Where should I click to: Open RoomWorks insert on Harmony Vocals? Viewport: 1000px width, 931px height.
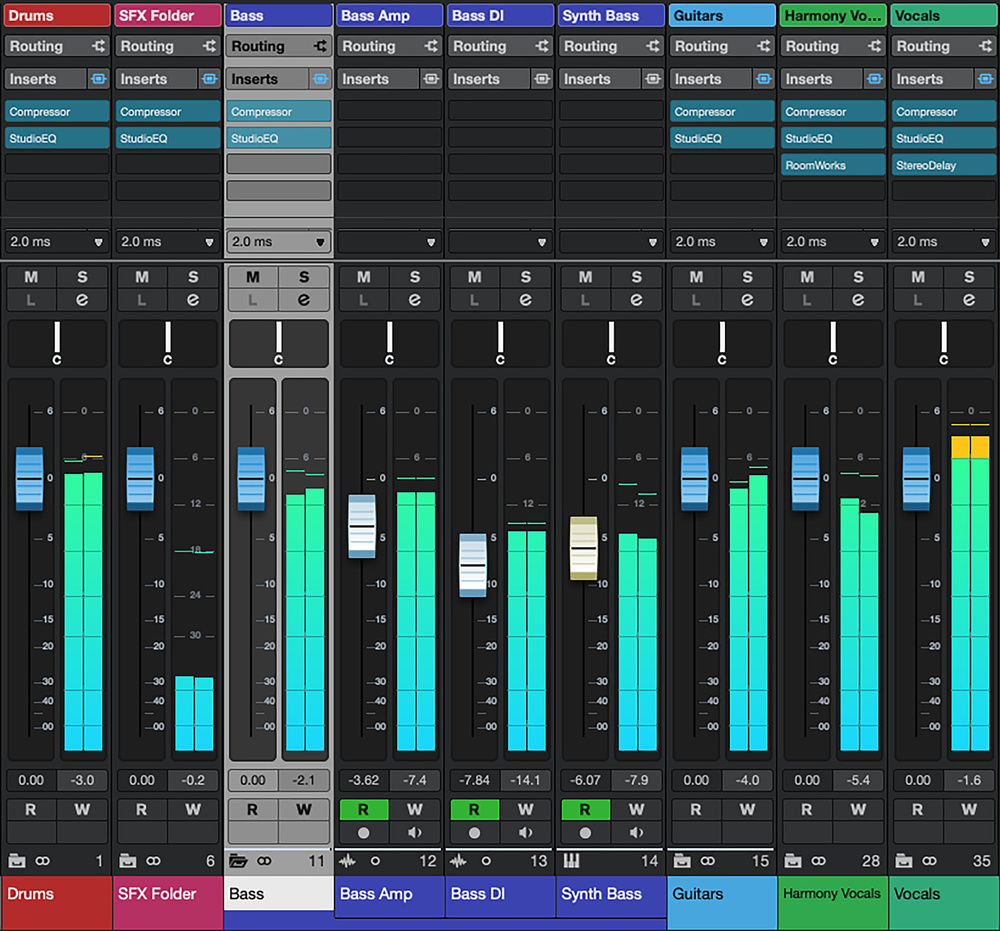(833, 165)
